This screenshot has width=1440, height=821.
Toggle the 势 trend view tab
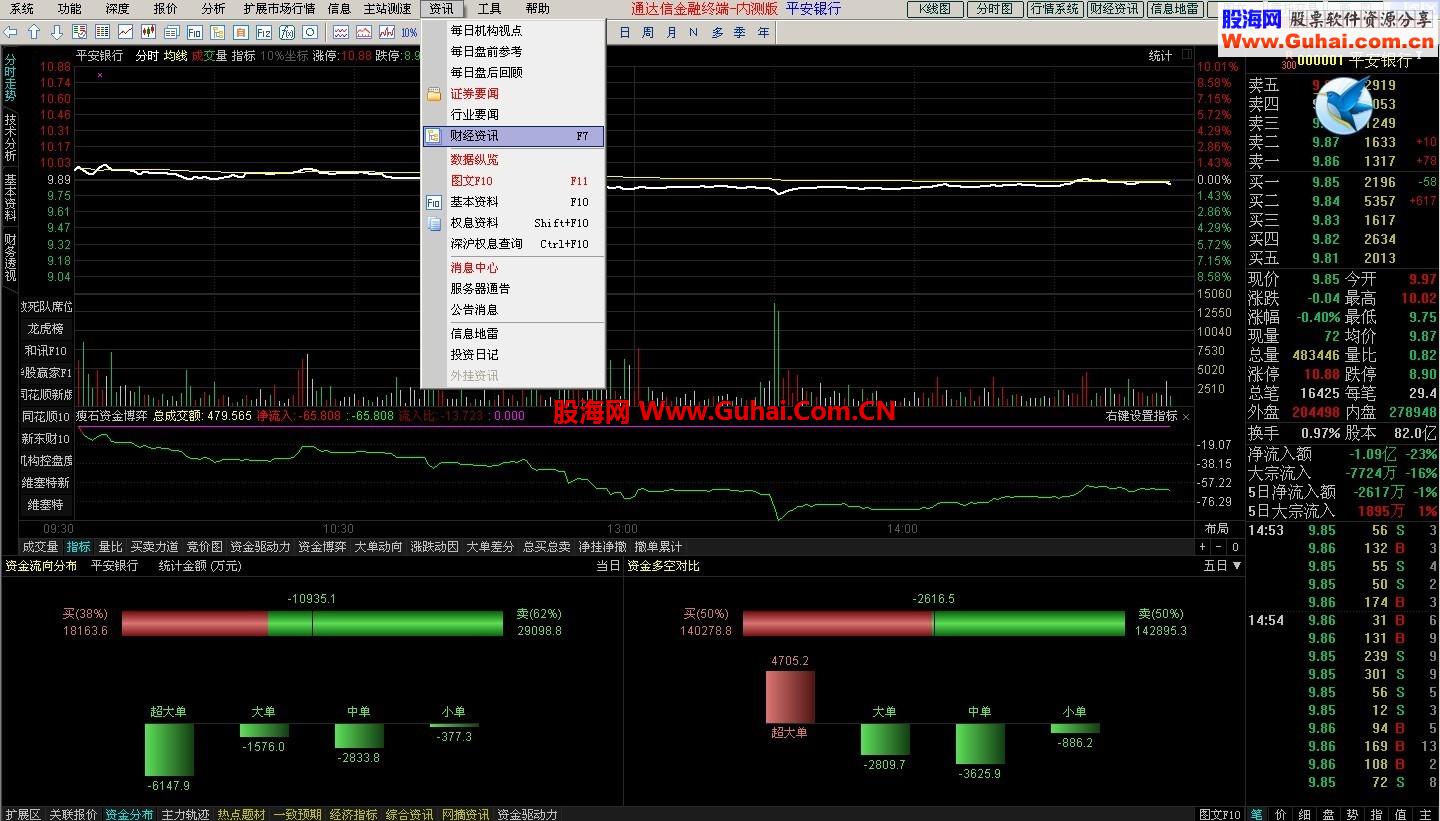point(1353,814)
